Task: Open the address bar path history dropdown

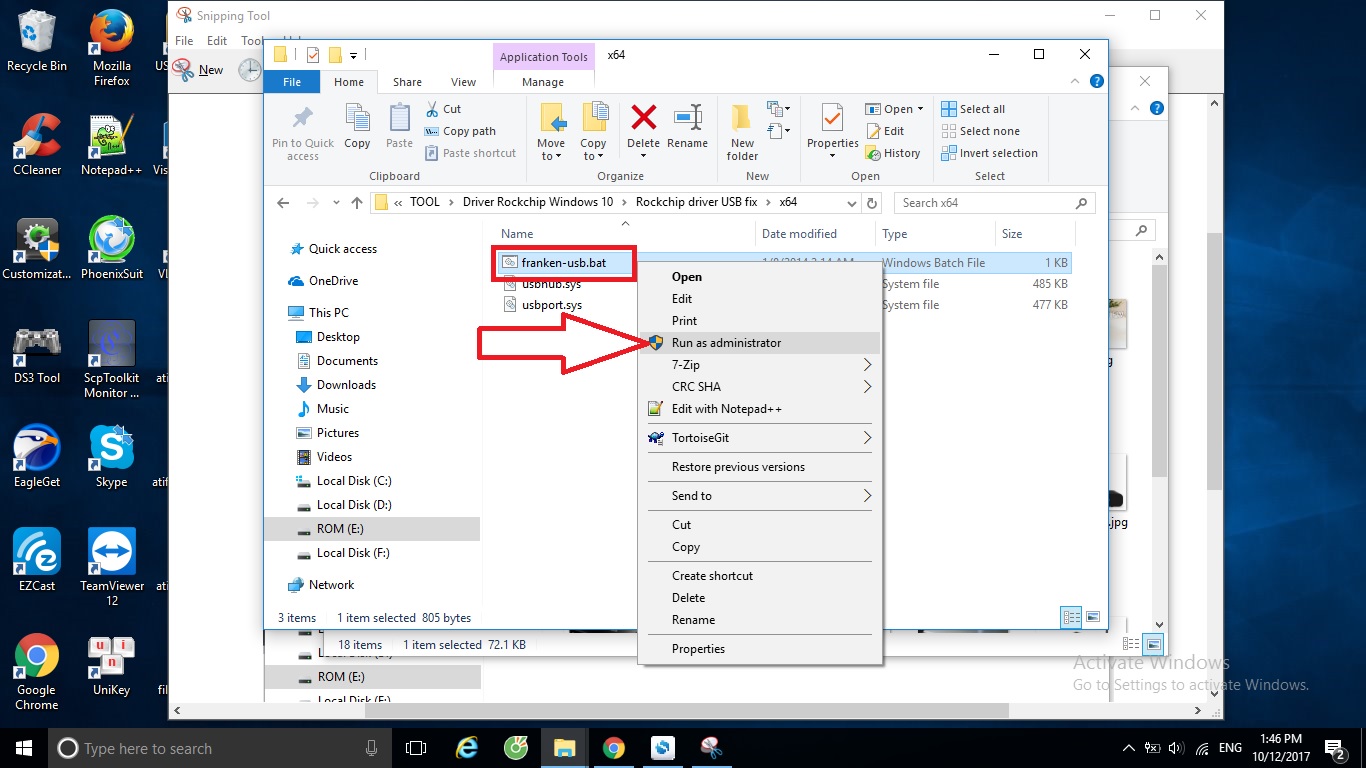Action: coord(851,203)
